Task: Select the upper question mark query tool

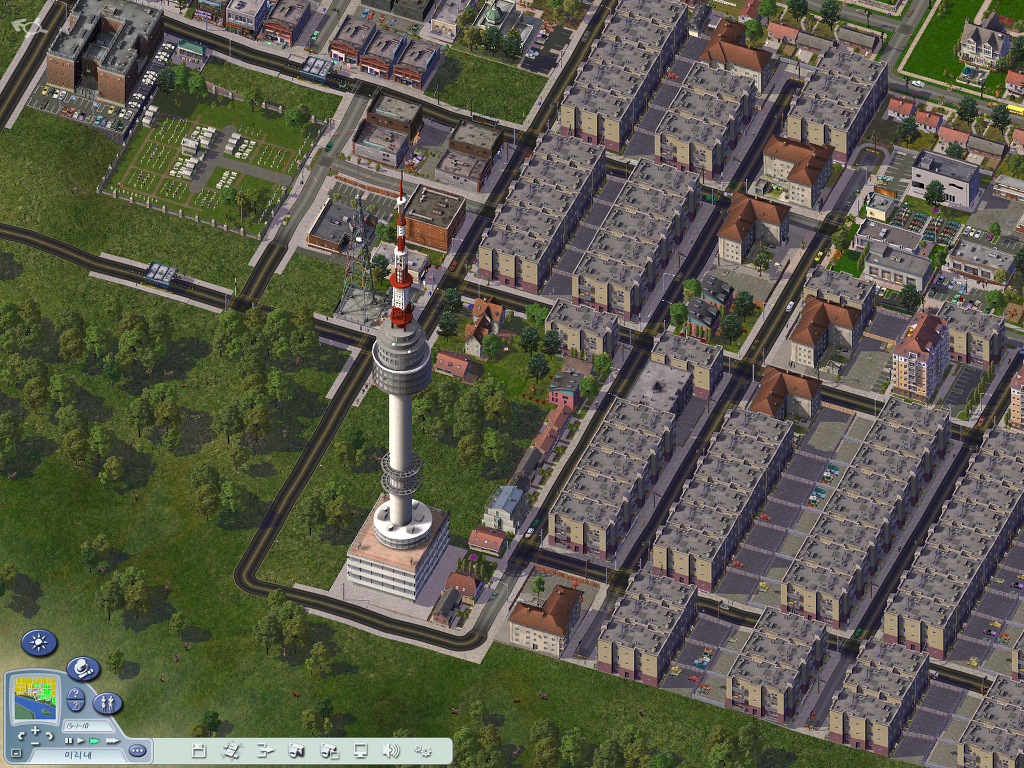Action: 76,694
